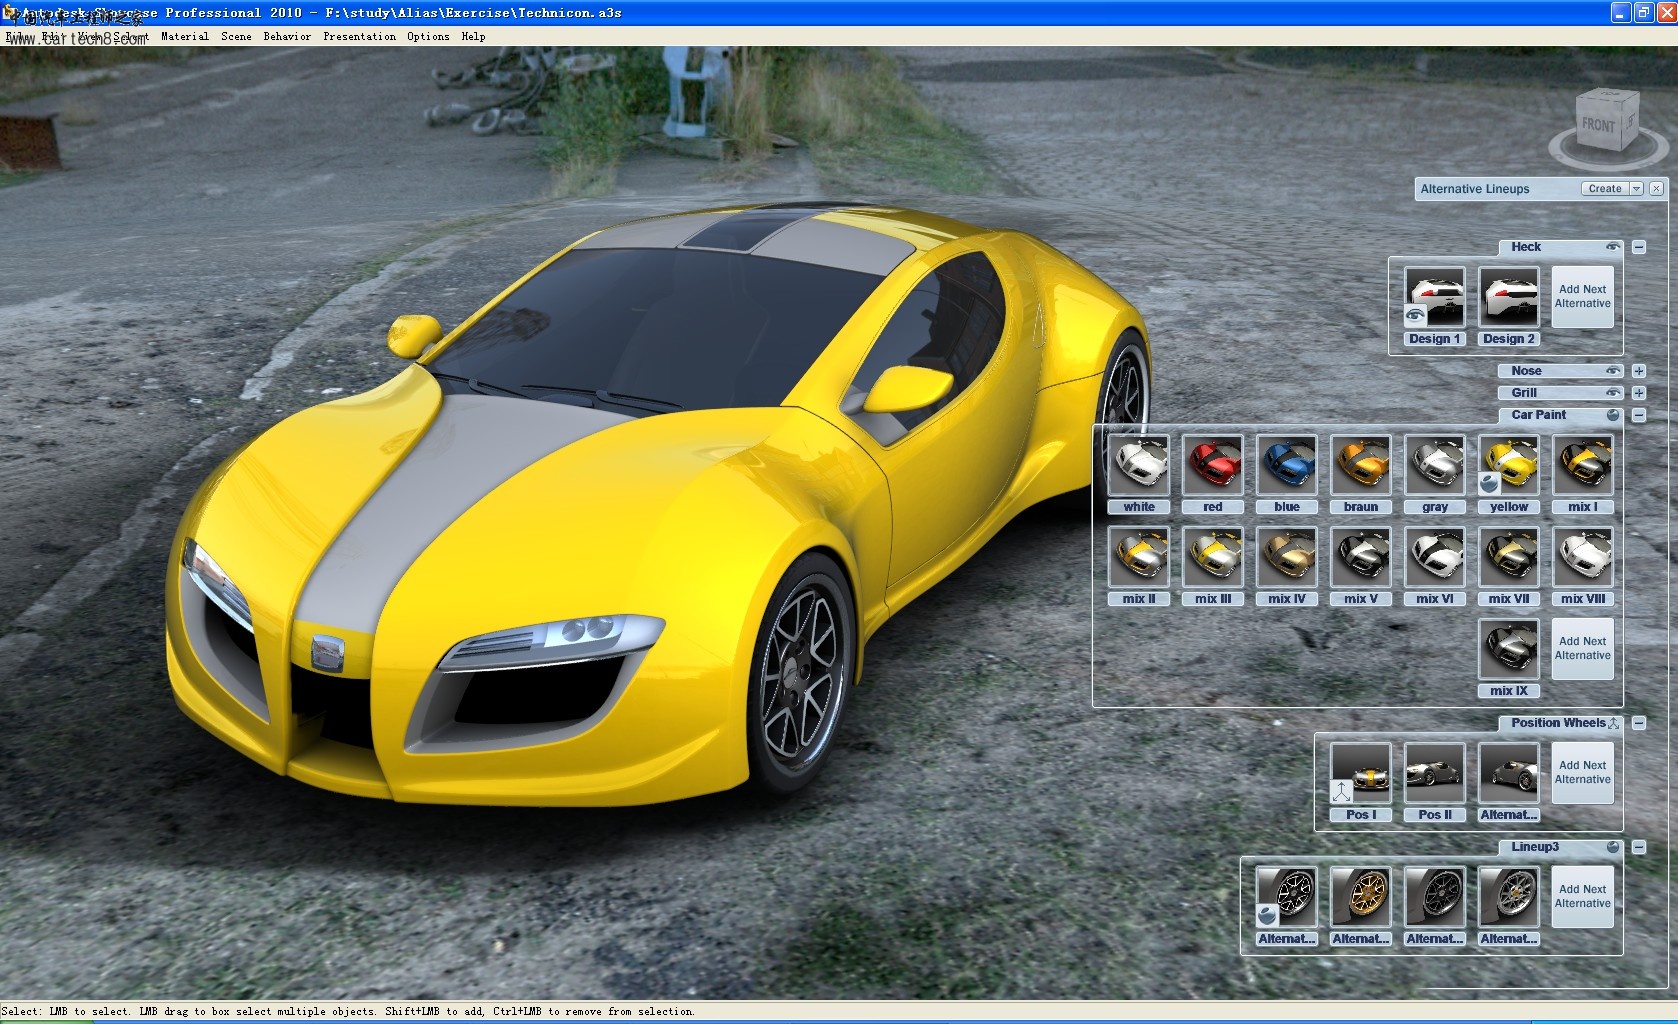Collapse the Car Paint lineup
1678x1024 pixels.
1639,415
